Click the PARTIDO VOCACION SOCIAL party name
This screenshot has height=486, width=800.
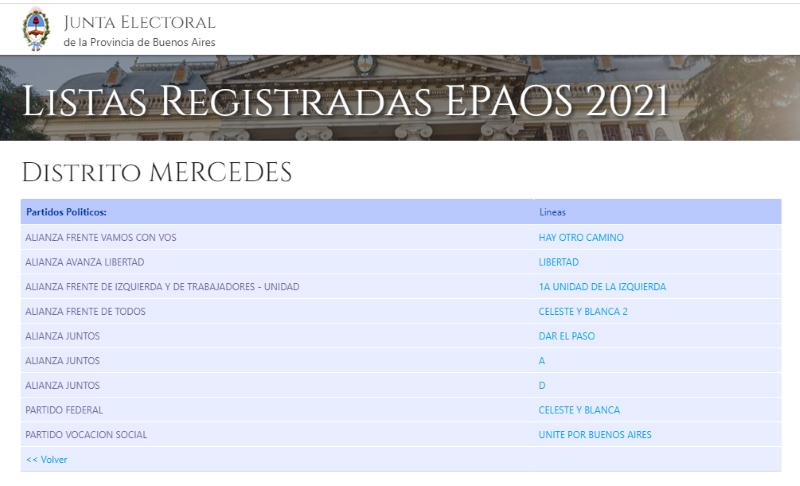tap(86, 435)
